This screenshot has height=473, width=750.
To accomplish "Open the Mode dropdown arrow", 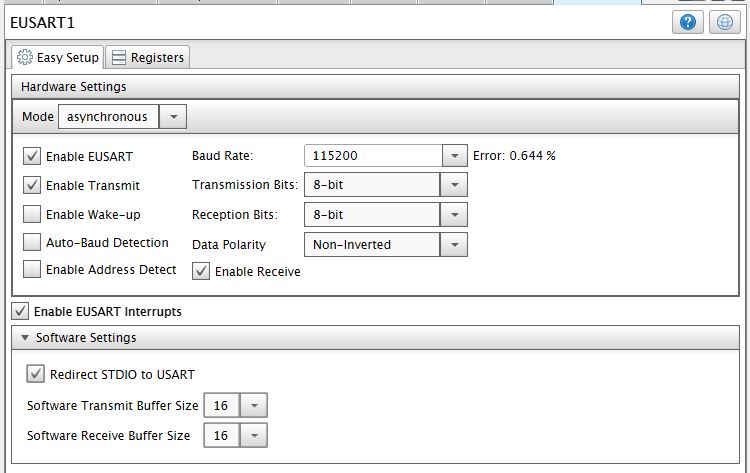I will [x=173, y=117].
